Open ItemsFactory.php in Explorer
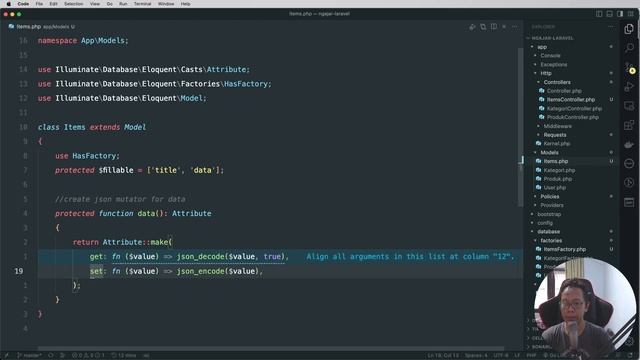The image size is (640, 360). 564,249
